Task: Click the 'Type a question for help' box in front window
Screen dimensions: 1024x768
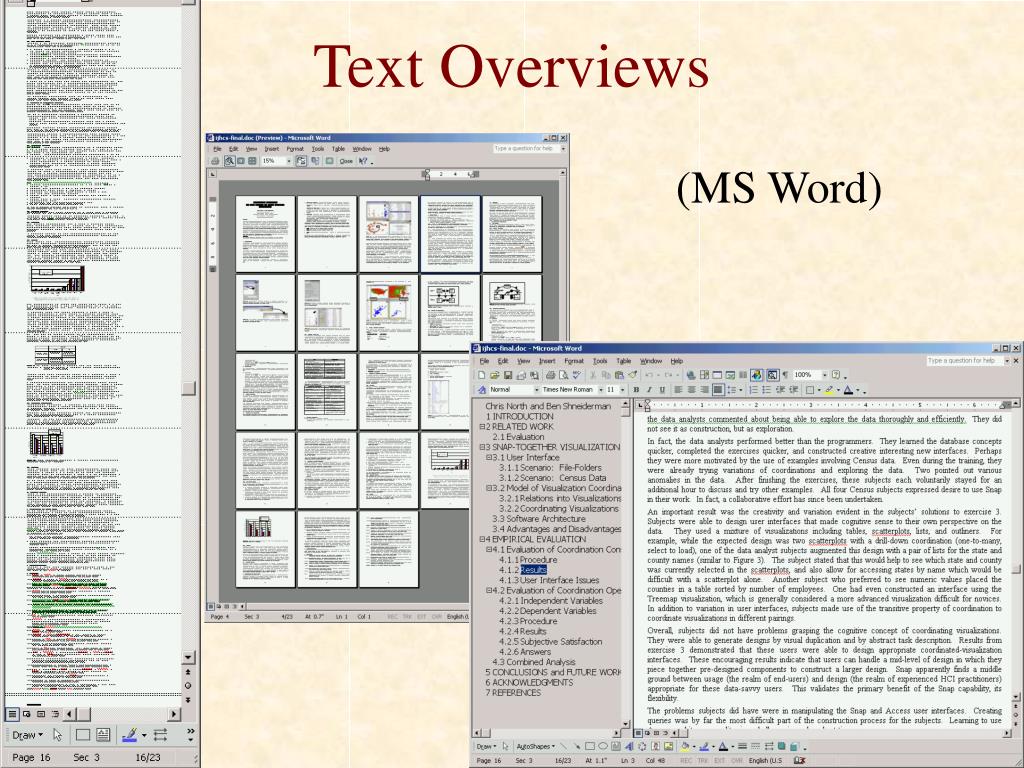Action: pos(963,360)
